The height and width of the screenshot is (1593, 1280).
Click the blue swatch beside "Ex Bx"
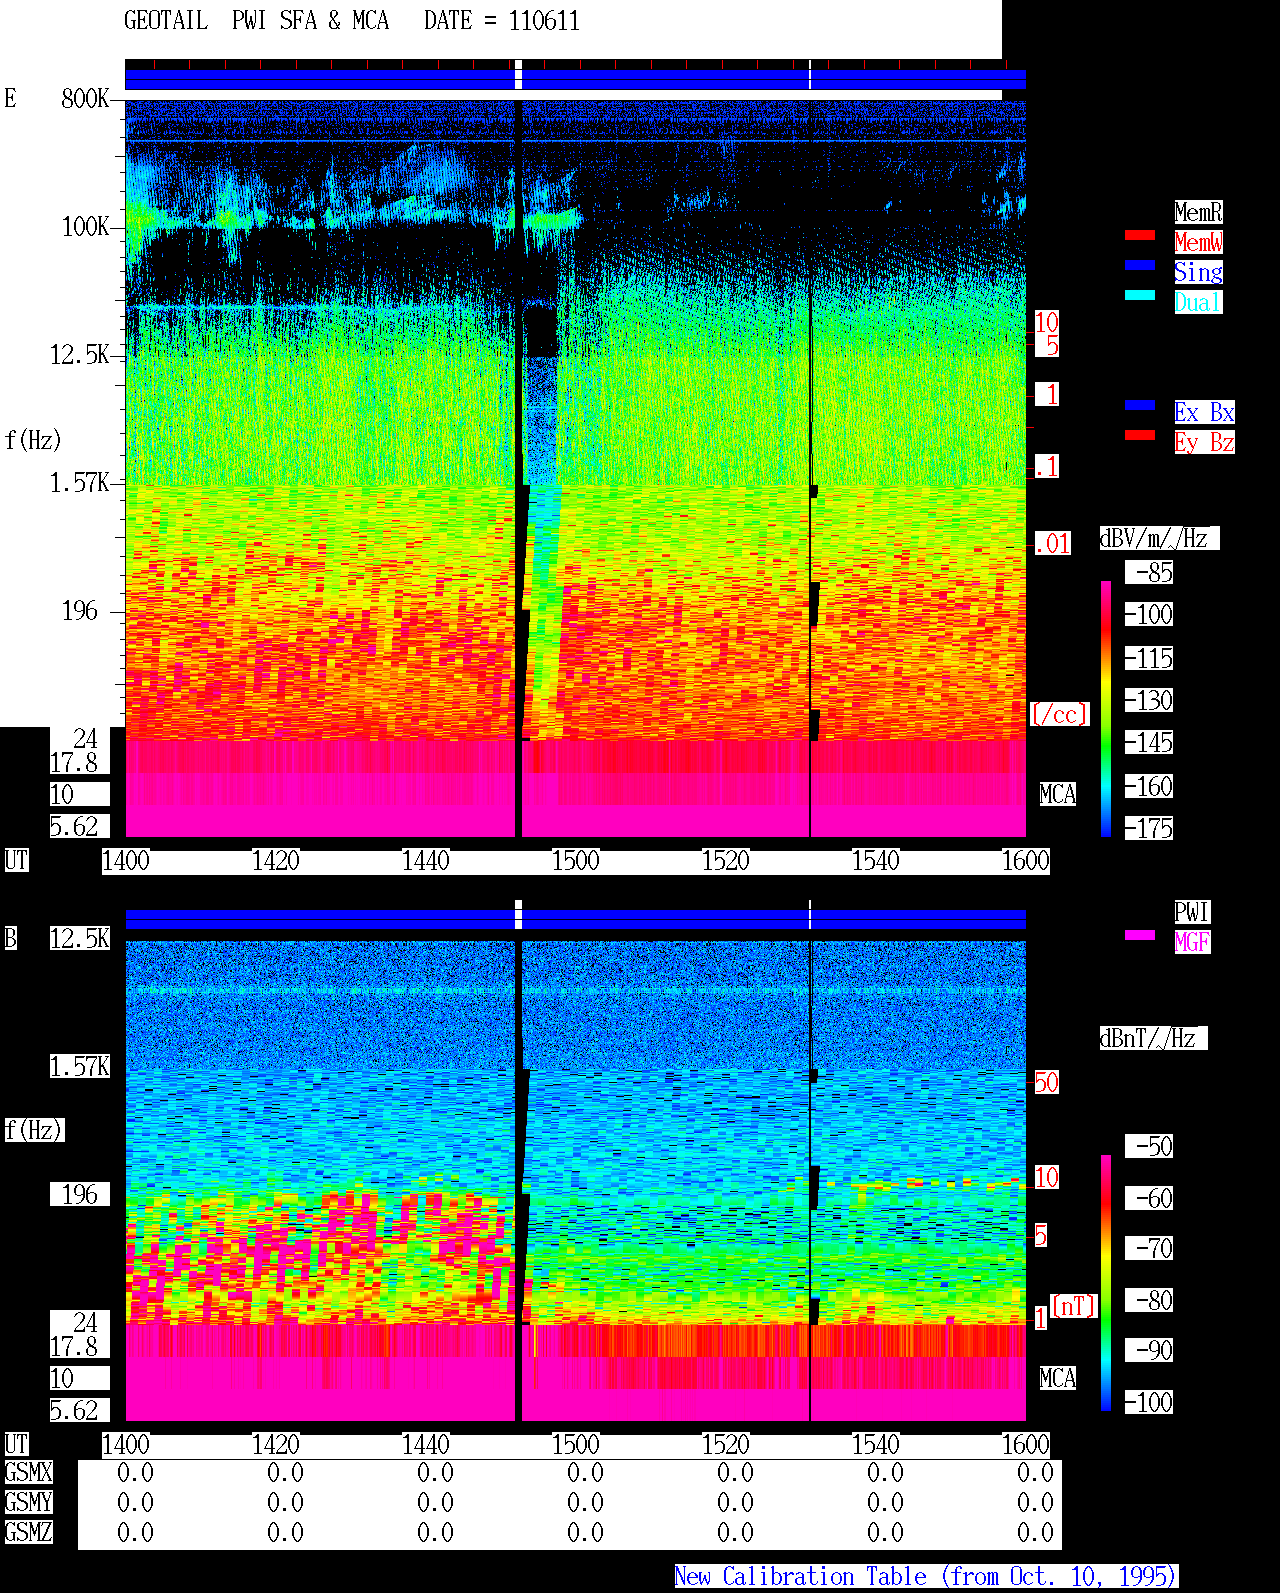coord(1140,405)
